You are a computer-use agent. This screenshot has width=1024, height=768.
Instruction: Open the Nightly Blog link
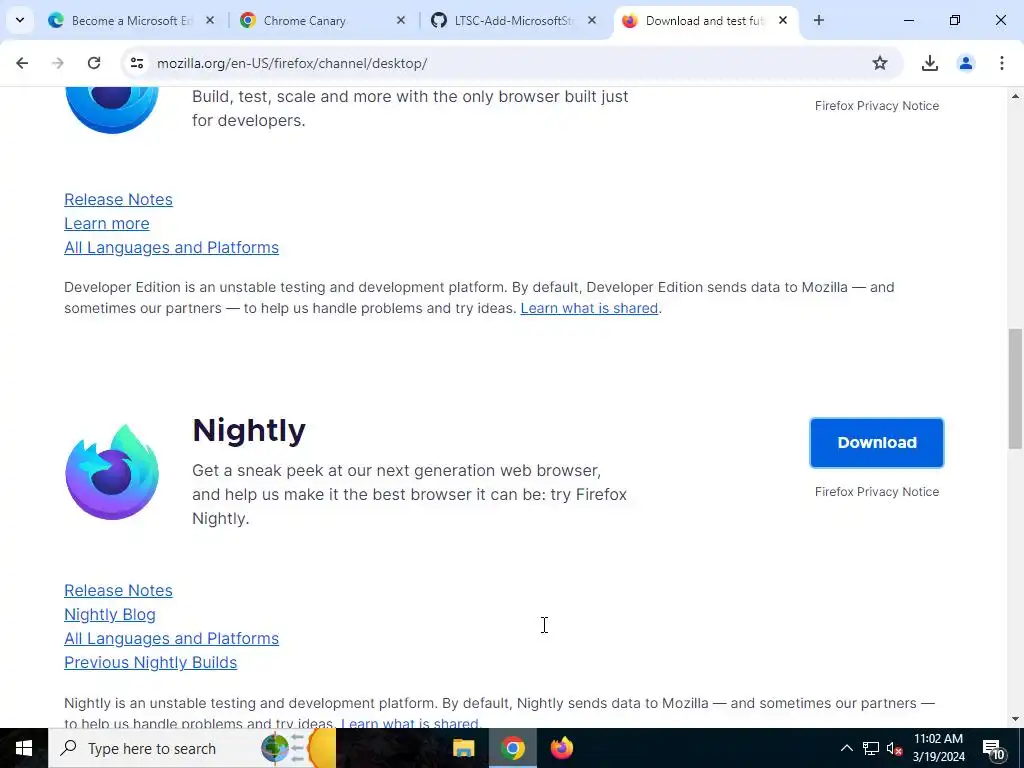tap(110, 615)
